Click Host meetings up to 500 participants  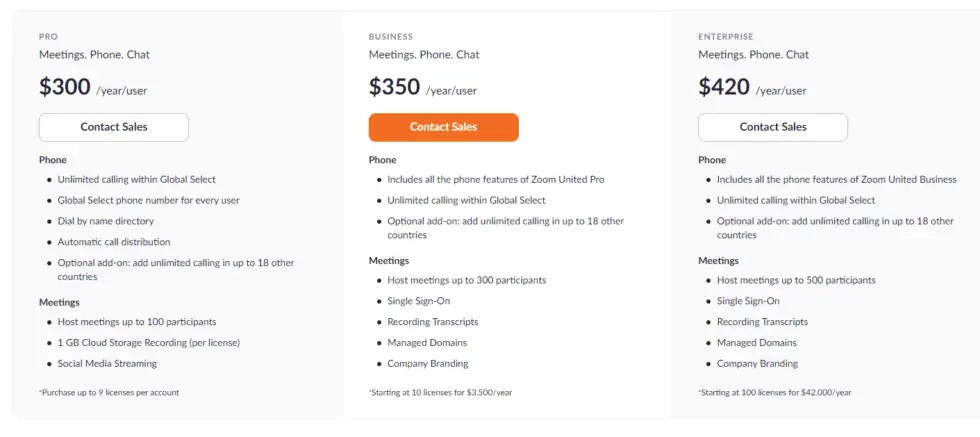pyautogui.click(x=796, y=280)
